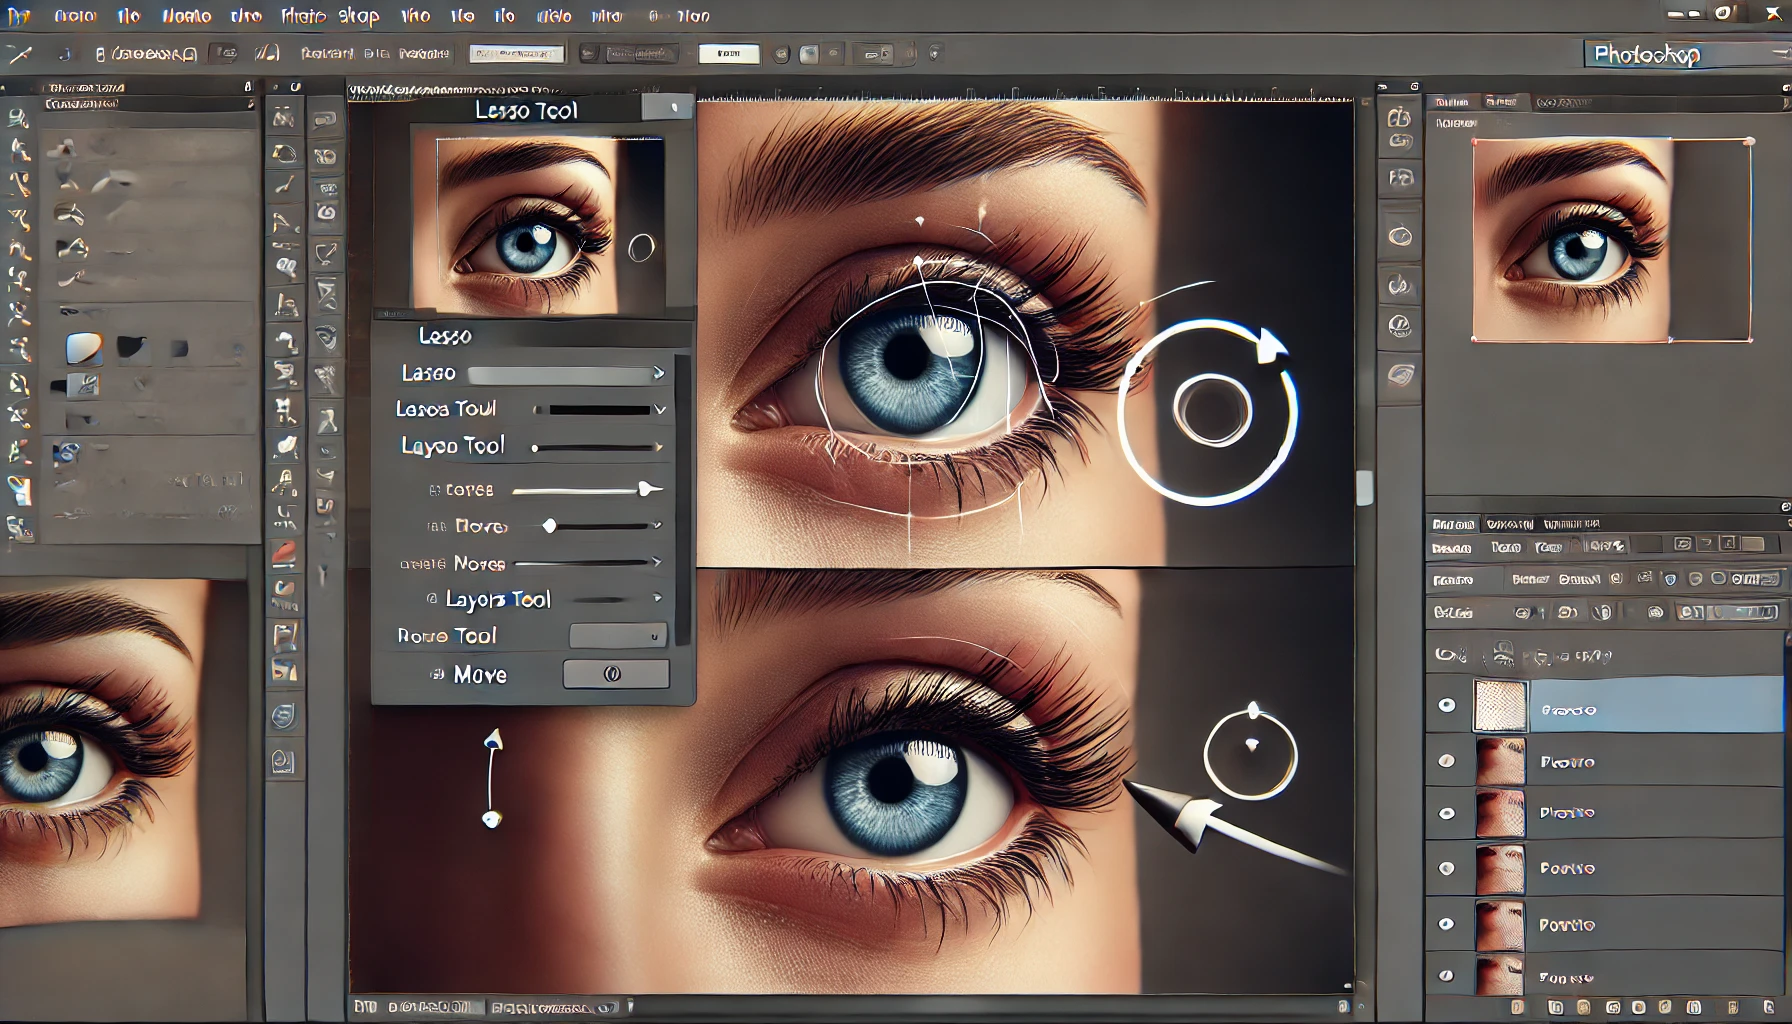Switch to first tab above navigator preview
The image size is (1792, 1024).
click(x=1451, y=102)
